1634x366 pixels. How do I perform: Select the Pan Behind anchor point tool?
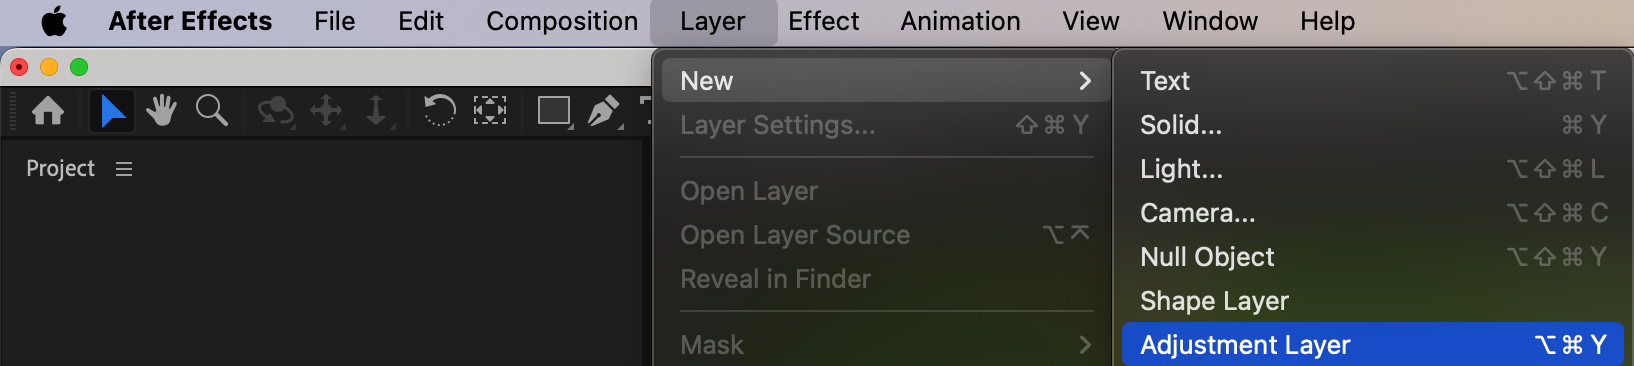[x=490, y=110]
